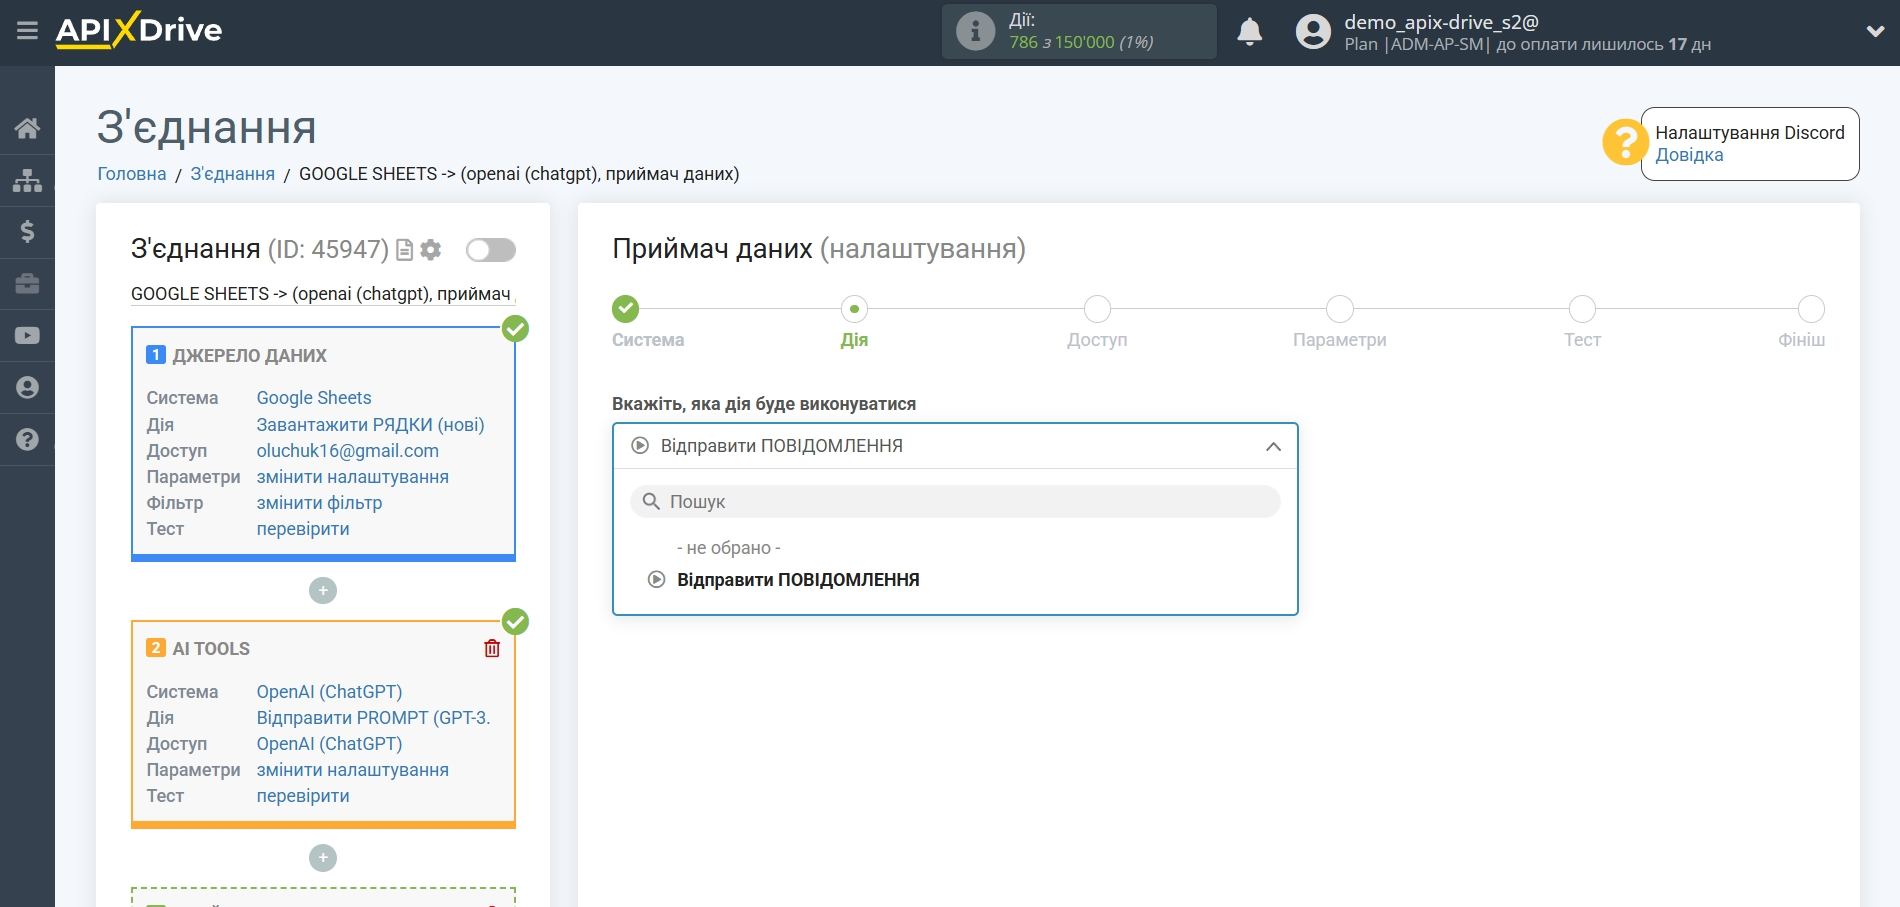Open the OpenAI (ChatGPT) access link
The image size is (1900, 907).
(329, 744)
